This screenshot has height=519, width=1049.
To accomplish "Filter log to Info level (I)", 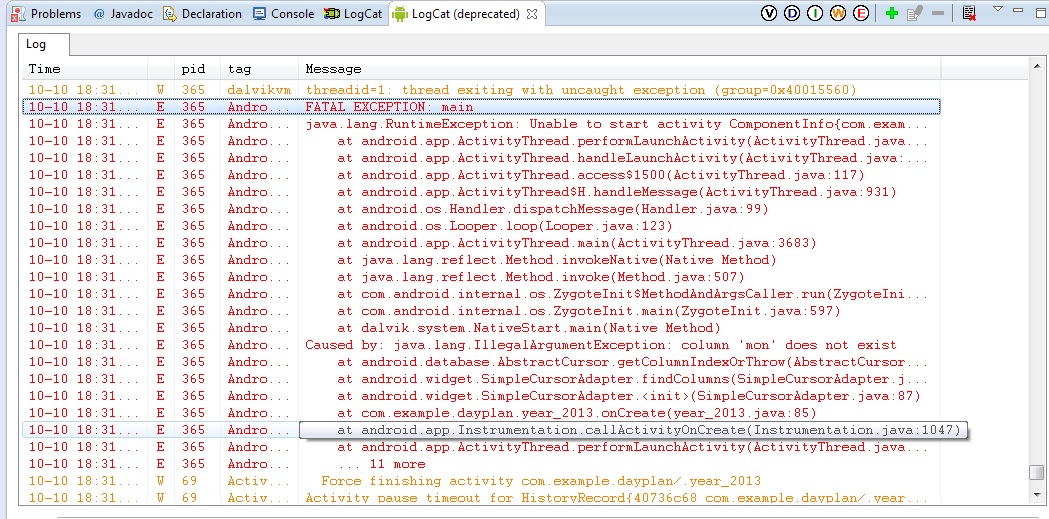I will pyautogui.click(x=814, y=13).
